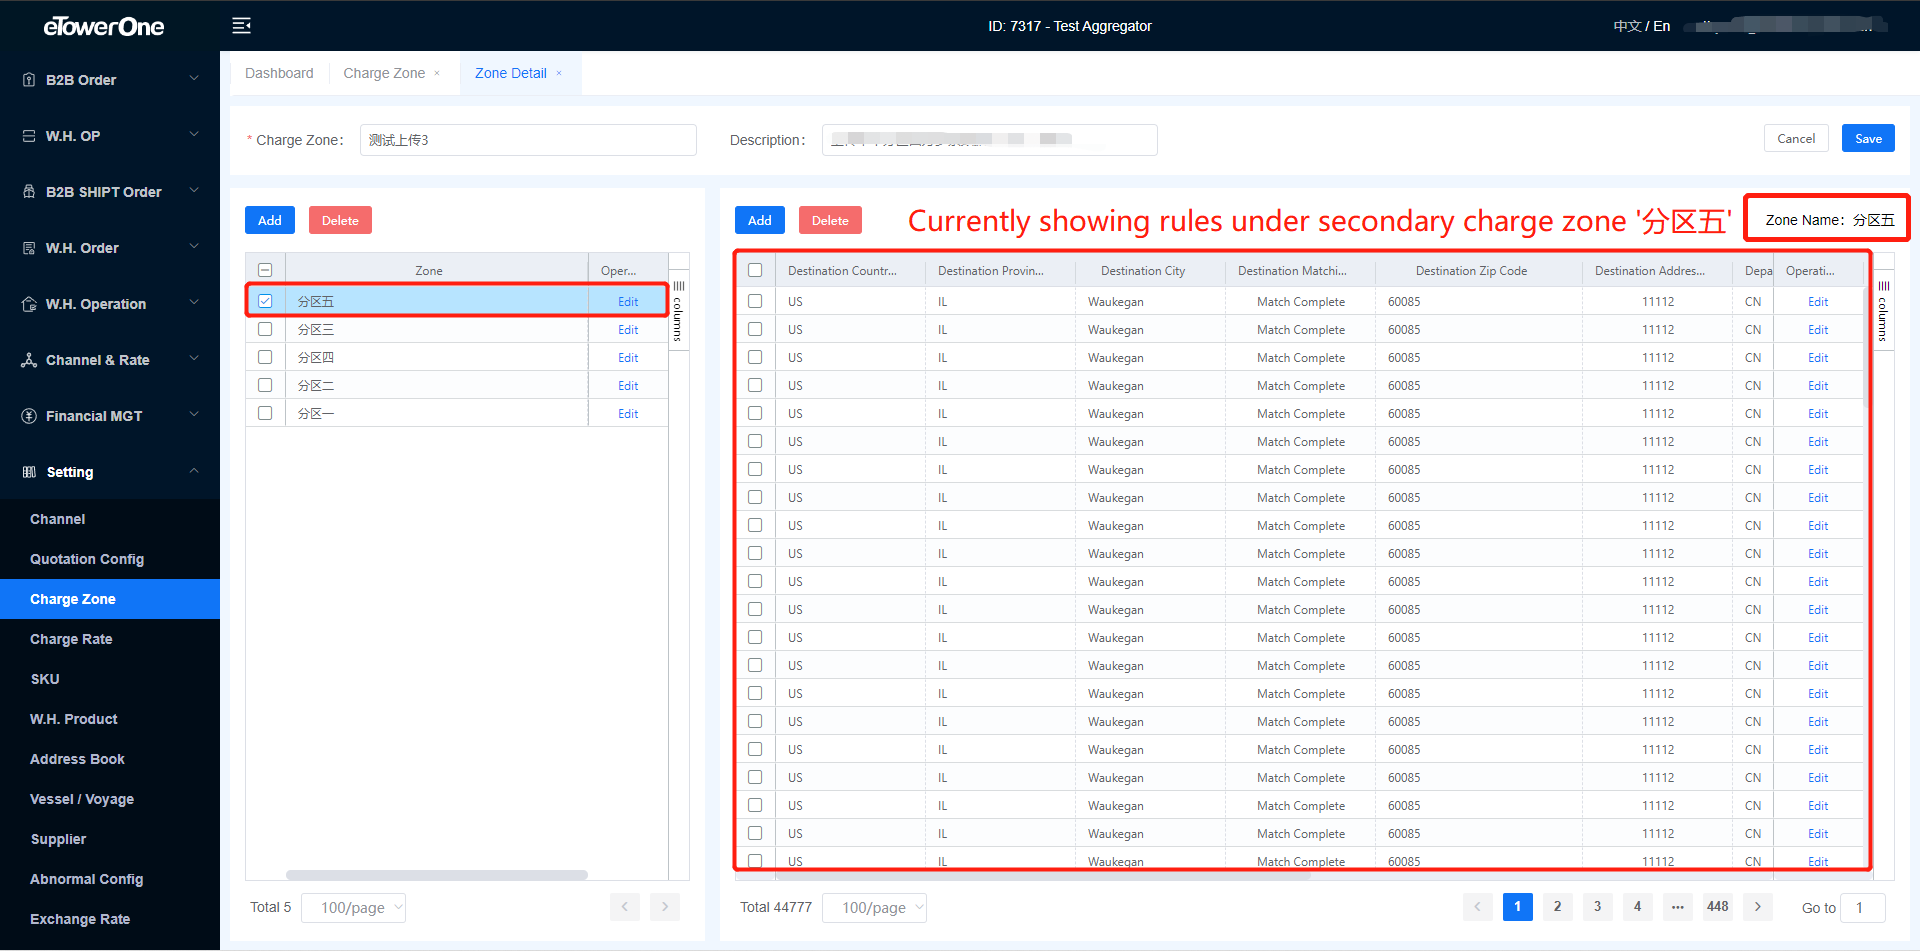
Task: Focus the Charge Zone name input
Action: tap(528, 140)
